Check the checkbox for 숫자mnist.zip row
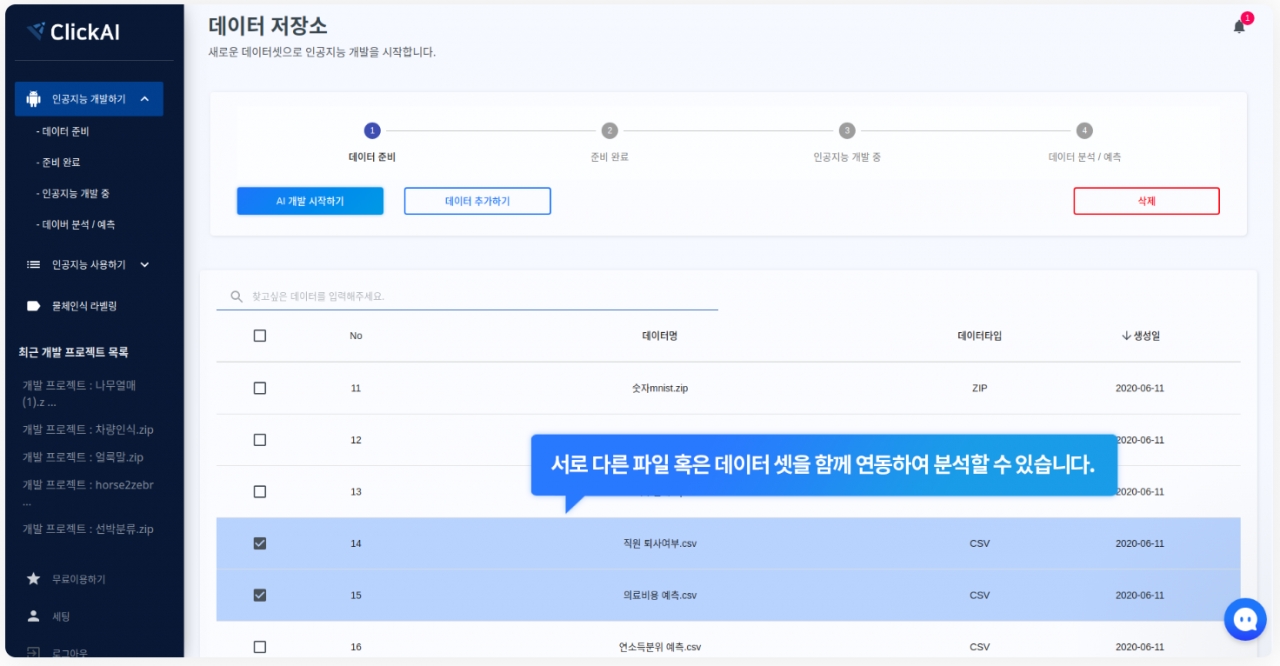 [260, 388]
